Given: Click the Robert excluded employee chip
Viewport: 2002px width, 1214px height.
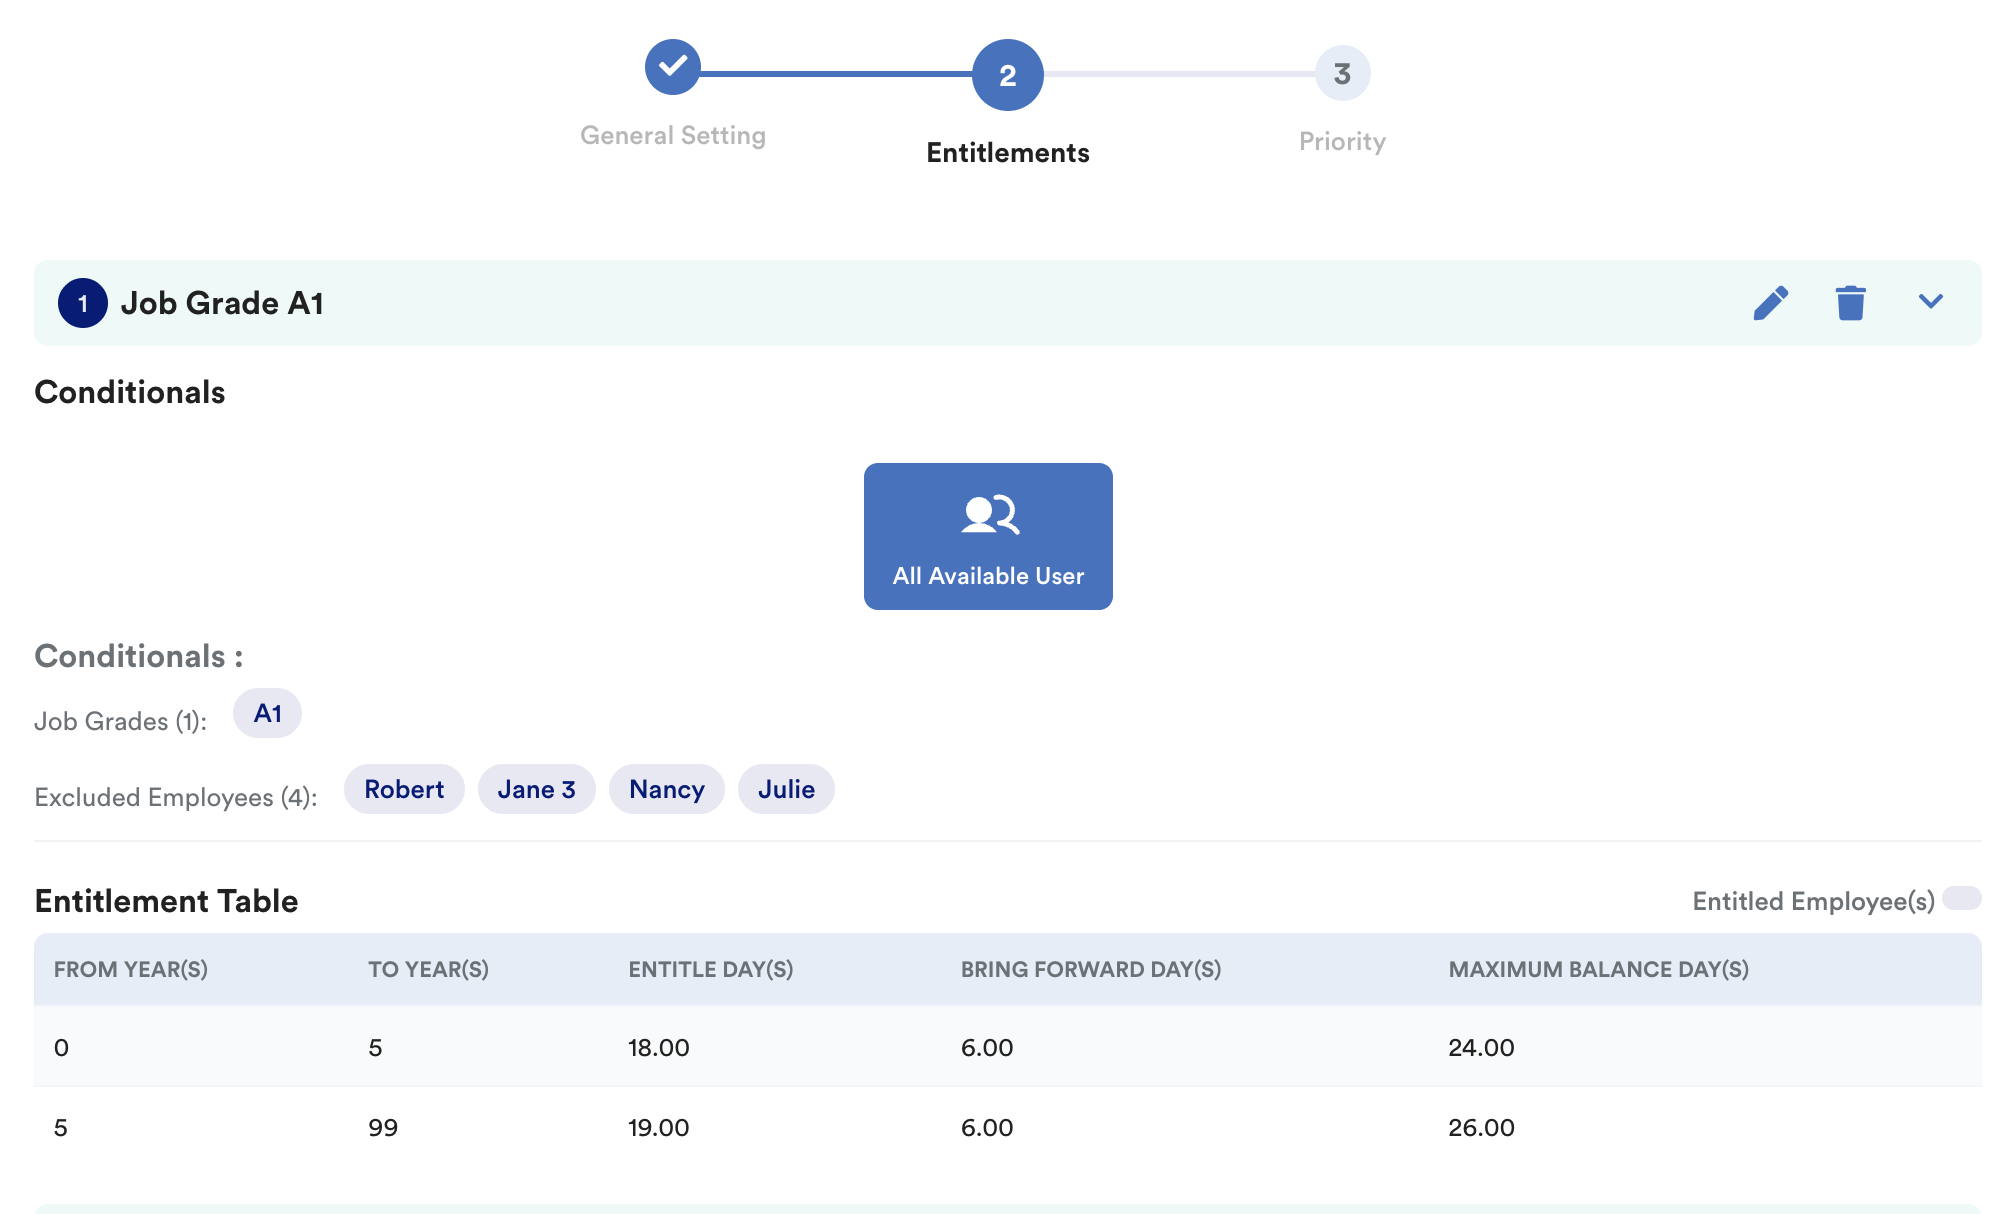Looking at the screenshot, I should [404, 789].
